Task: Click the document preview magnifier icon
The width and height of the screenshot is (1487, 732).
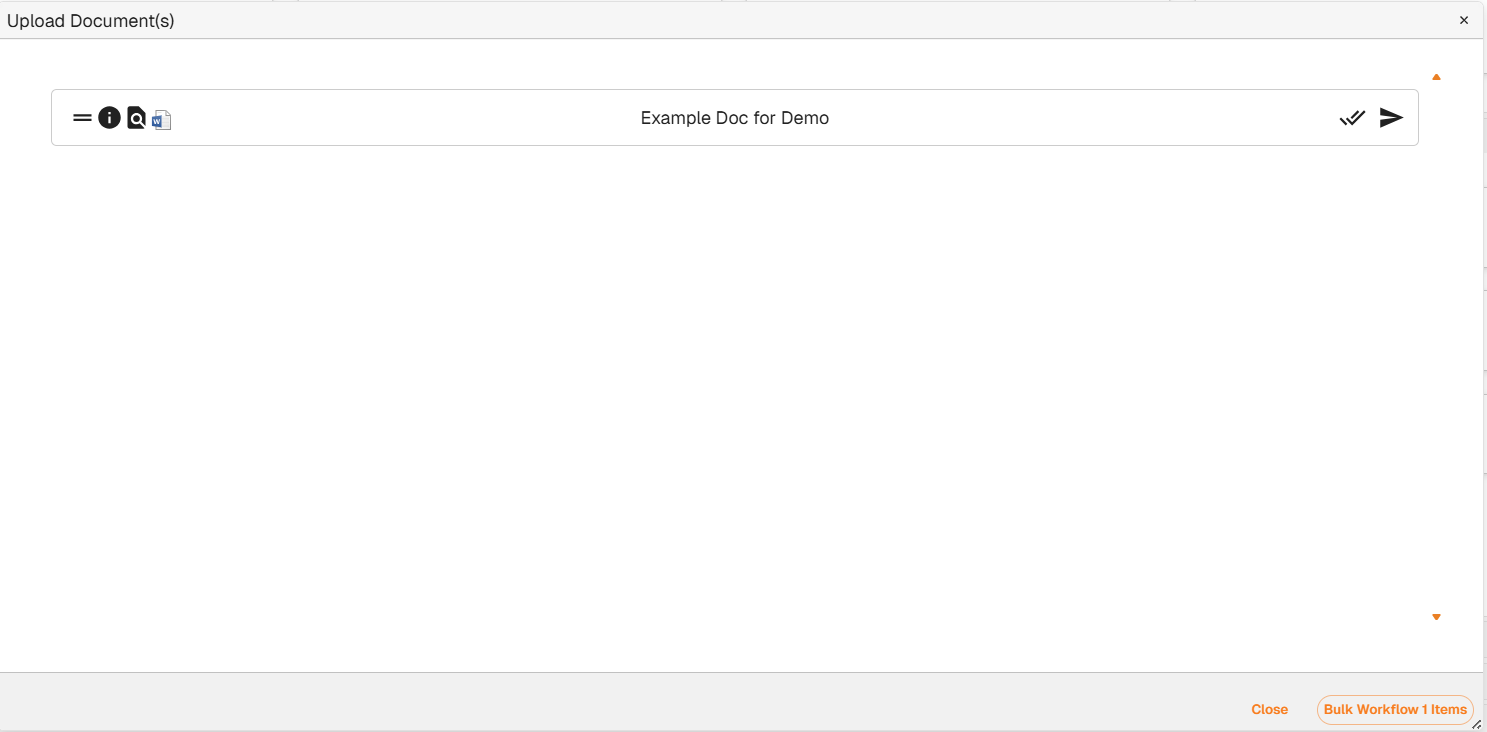Action: (x=136, y=118)
